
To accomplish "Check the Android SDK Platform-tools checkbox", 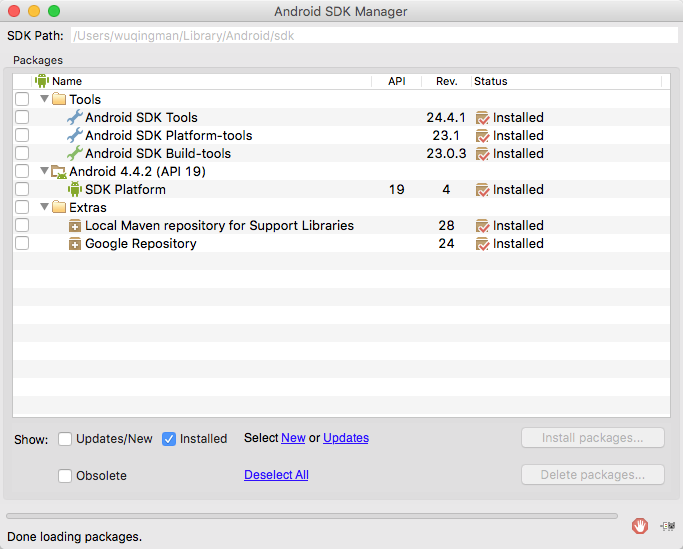I will tap(22, 135).
